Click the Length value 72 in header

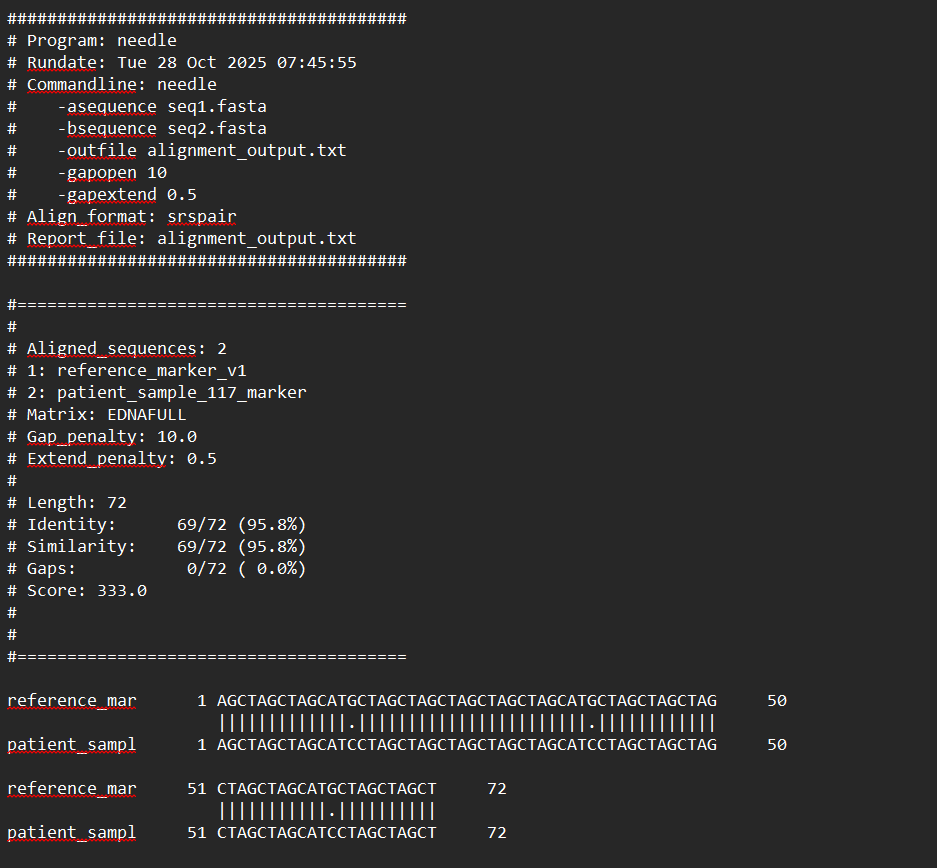coord(116,503)
